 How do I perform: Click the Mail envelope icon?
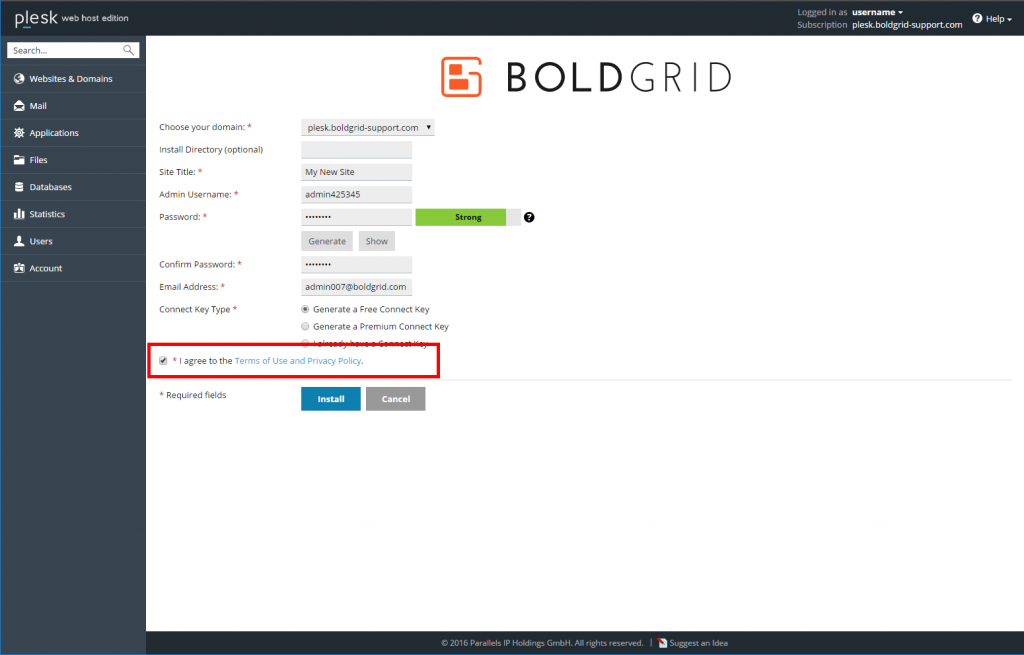pyautogui.click(x=19, y=106)
